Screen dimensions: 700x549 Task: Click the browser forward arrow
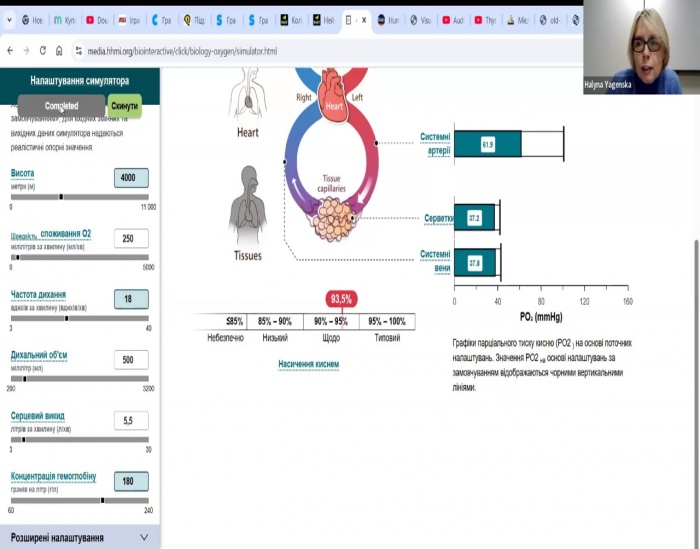pyautogui.click(x=26, y=50)
